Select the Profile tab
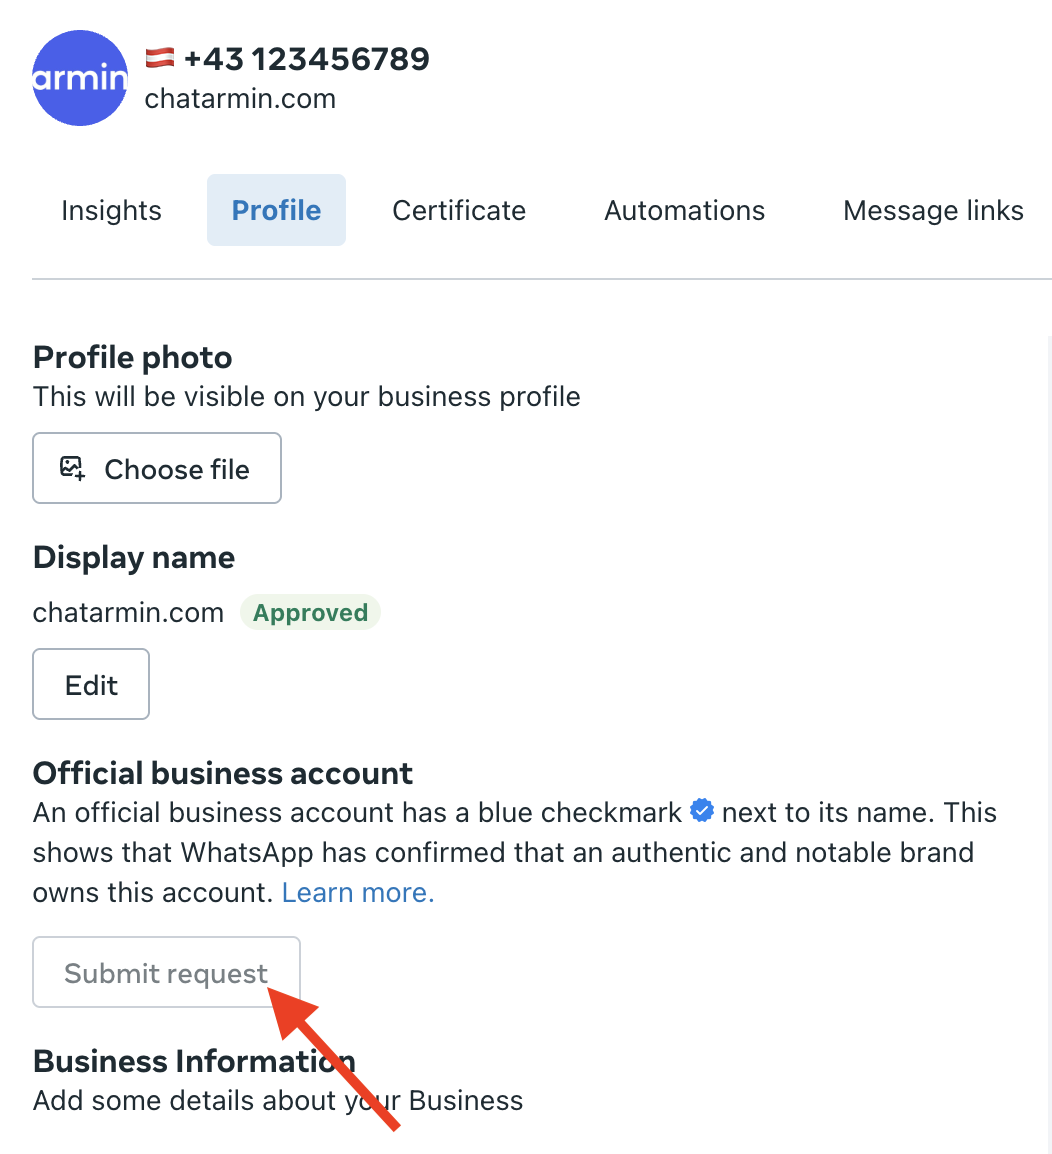This screenshot has height=1154, width=1052. [x=276, y=211]
